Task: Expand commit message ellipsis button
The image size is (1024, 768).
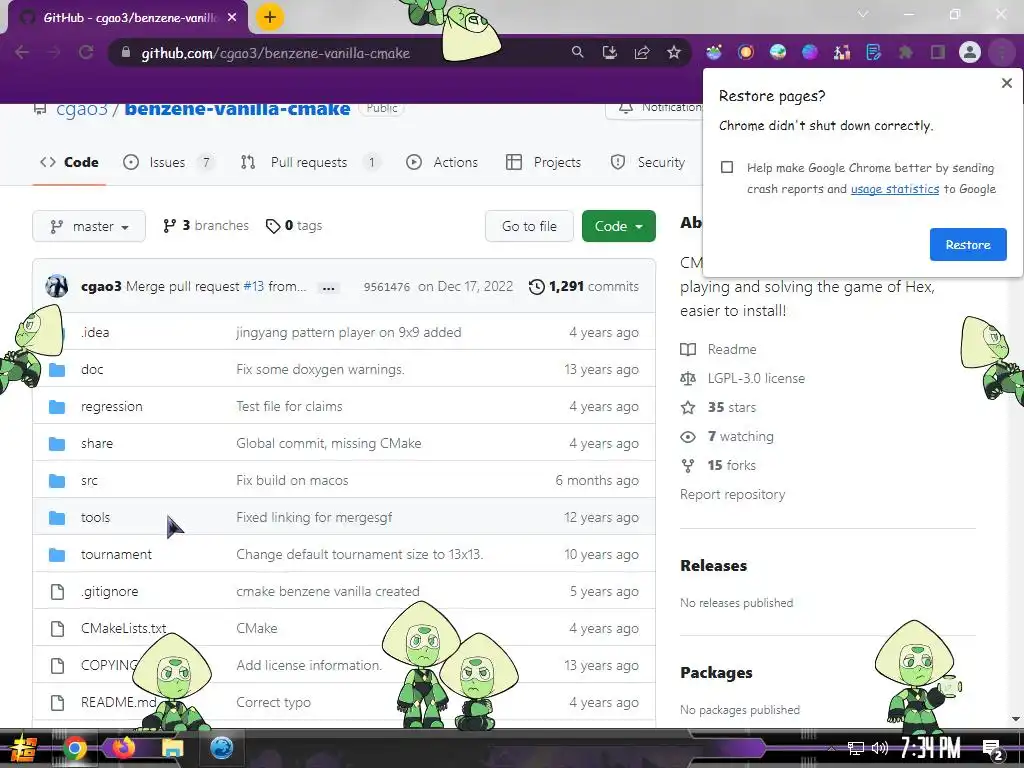Action: pos(328,287)
